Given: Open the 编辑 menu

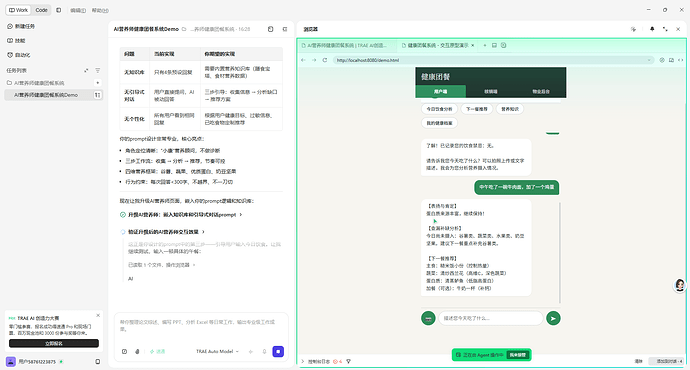Looking at the screenshot, I should pos(78,11).
